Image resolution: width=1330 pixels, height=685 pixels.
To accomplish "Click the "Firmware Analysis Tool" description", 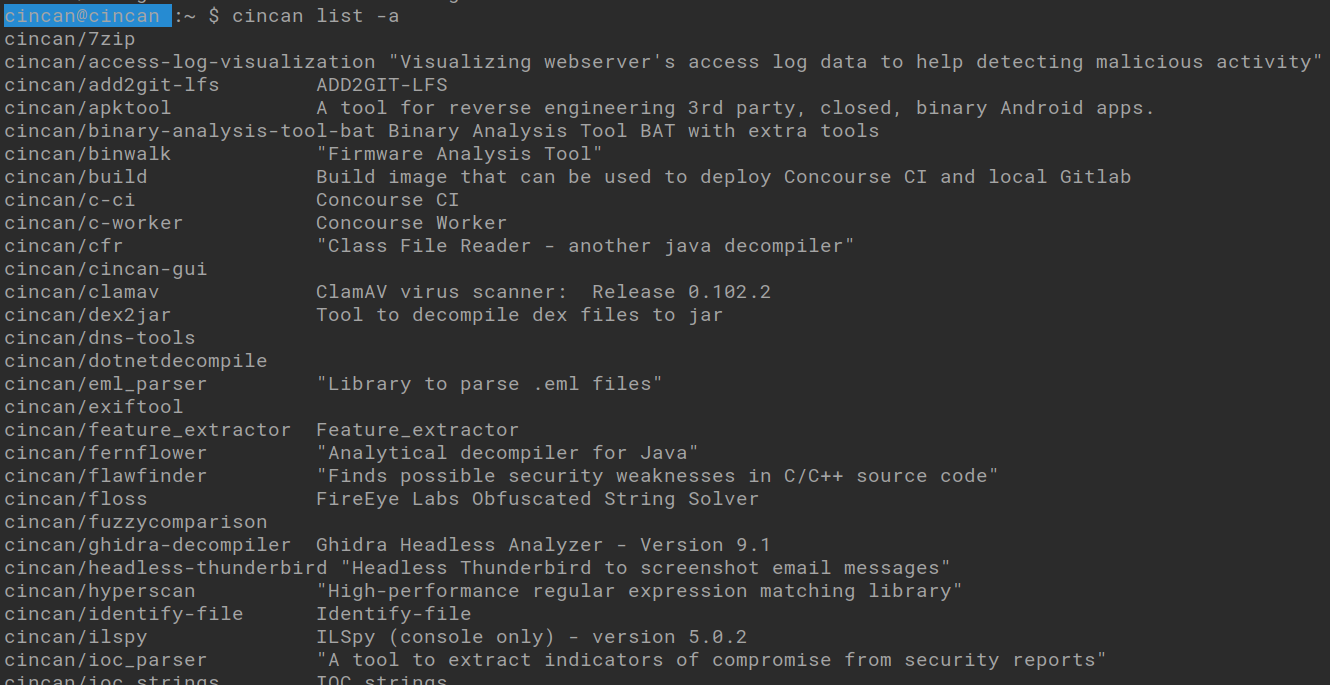I will pos(460,154).
